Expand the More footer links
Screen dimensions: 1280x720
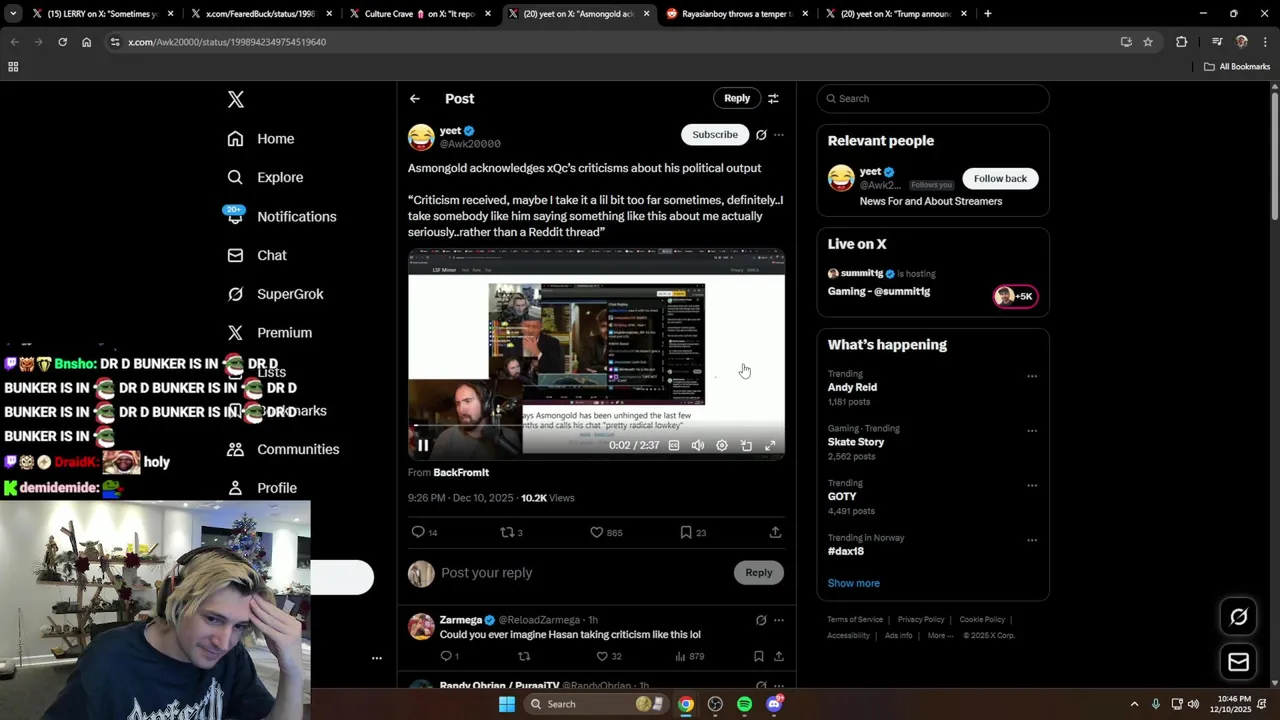pyautogui.click(x=940, y=635)
